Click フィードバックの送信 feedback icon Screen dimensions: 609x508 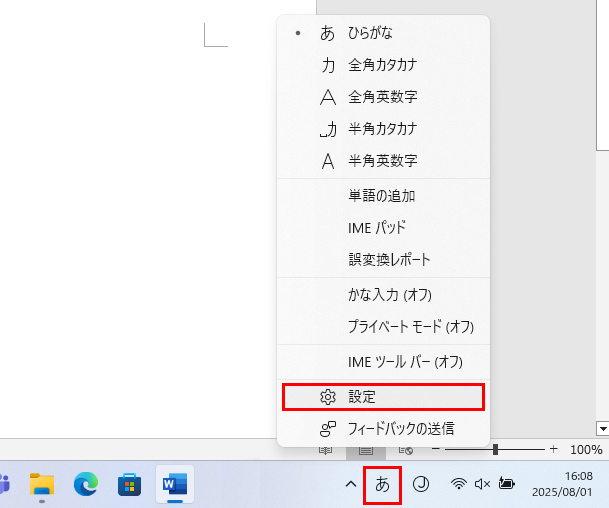(328, 429)
